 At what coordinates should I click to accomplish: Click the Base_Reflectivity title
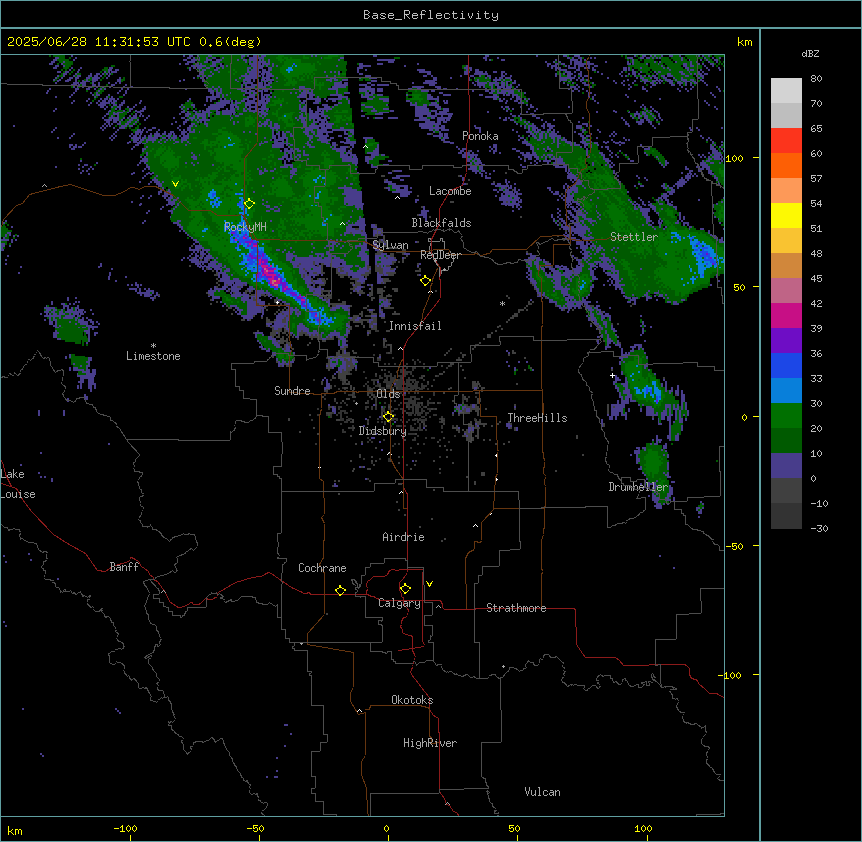(x=431, y=15)
